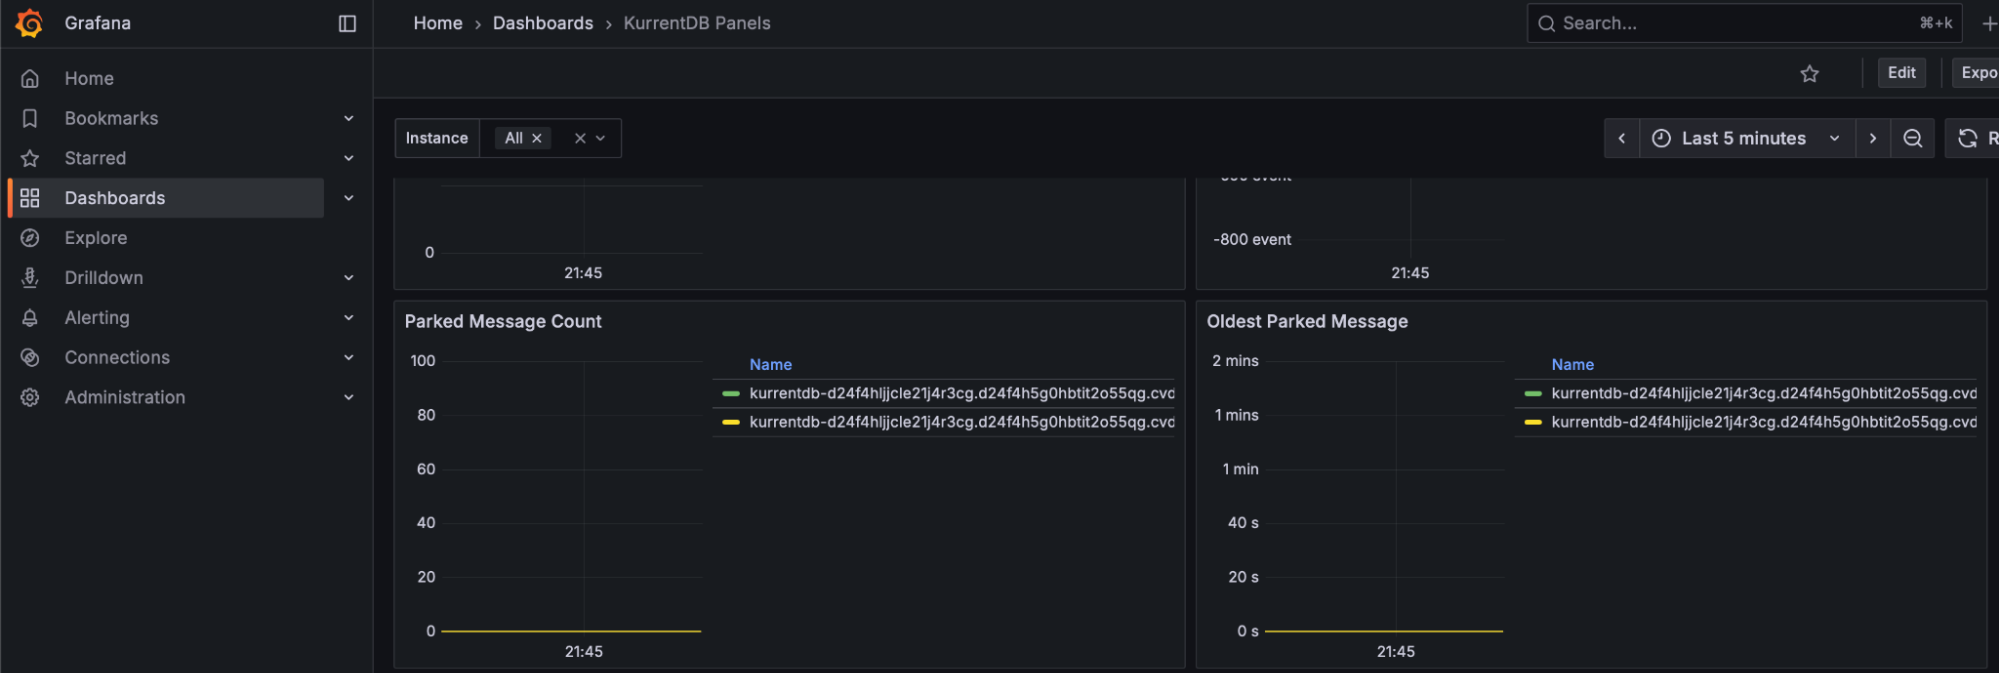Expand the Administration sidebar section
The height and width of the screenshot is (674, 1999).
[348, 397]
